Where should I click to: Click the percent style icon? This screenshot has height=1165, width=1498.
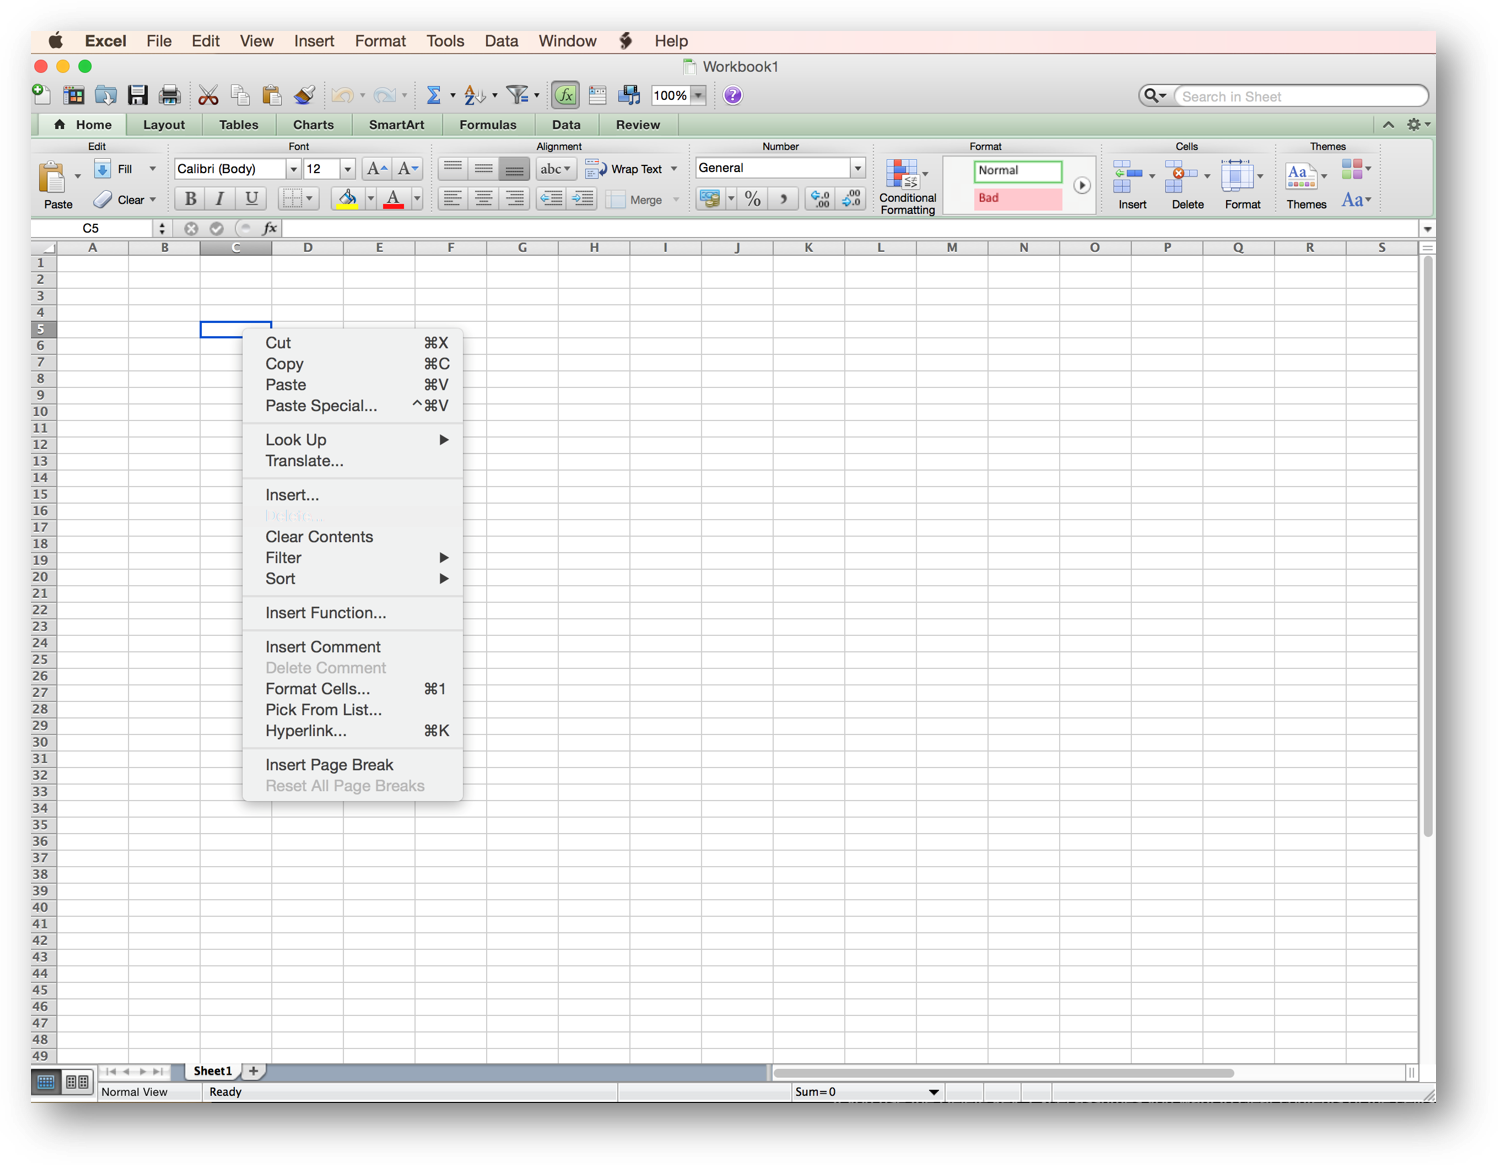coord(753,199)
